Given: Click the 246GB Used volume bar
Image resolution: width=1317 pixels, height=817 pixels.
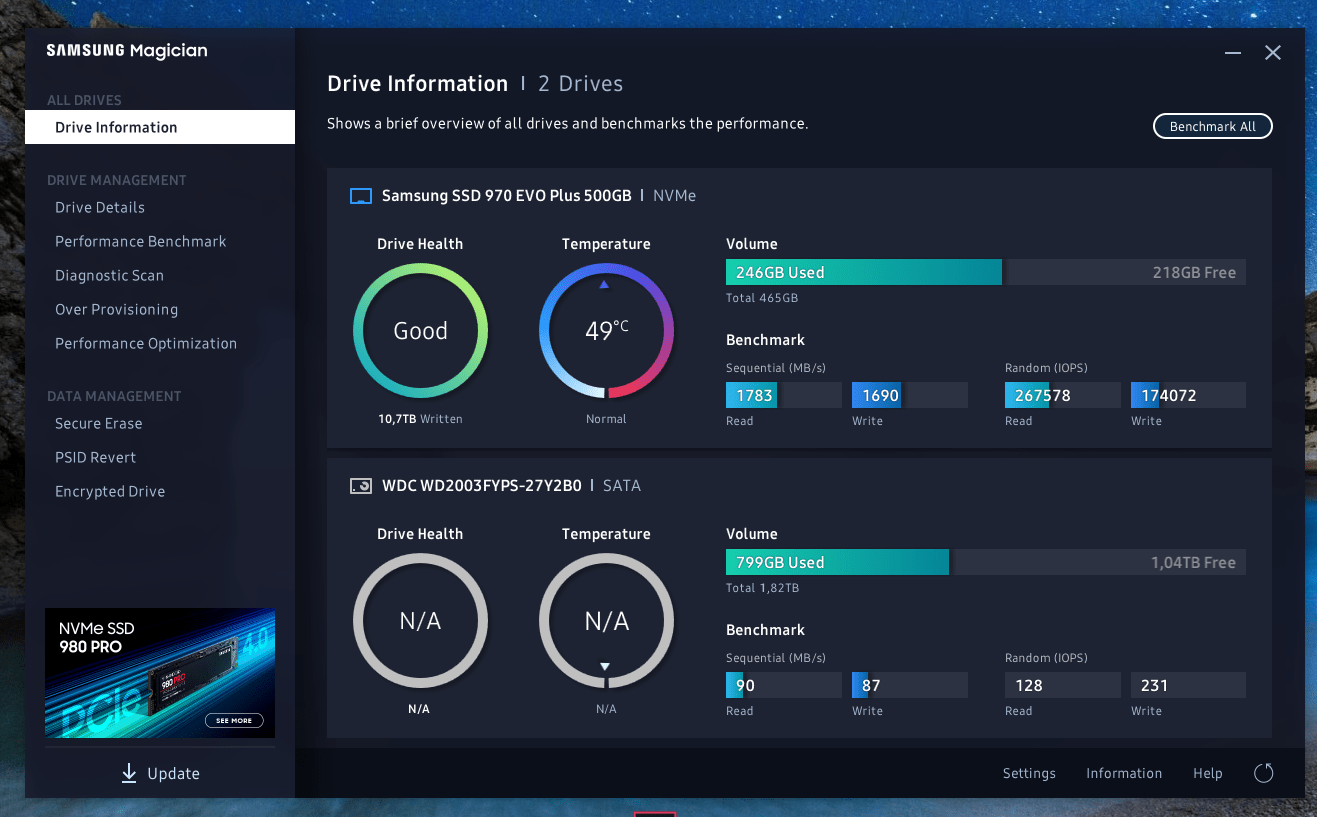Looking at the screenshot, I should click(864, 272).
